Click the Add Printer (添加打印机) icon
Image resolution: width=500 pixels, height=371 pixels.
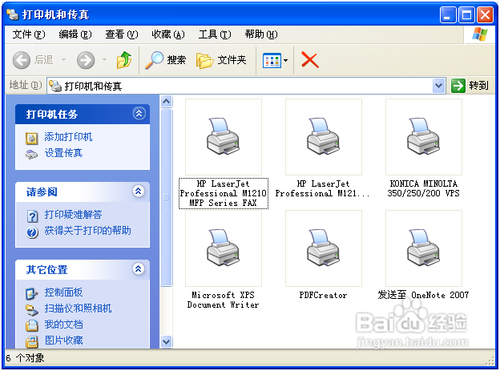point(32,138)
